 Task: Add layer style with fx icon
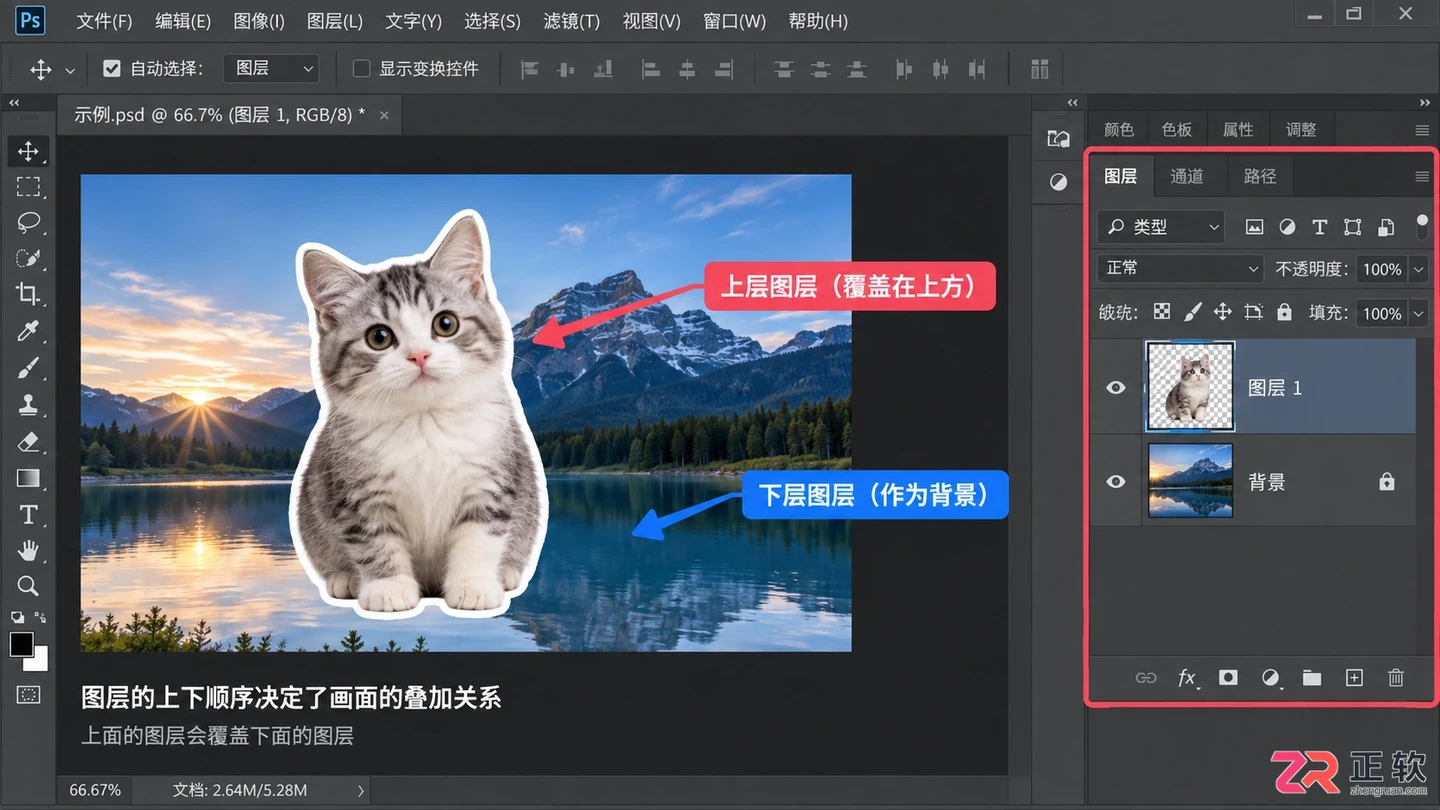tap(1187, 678)
